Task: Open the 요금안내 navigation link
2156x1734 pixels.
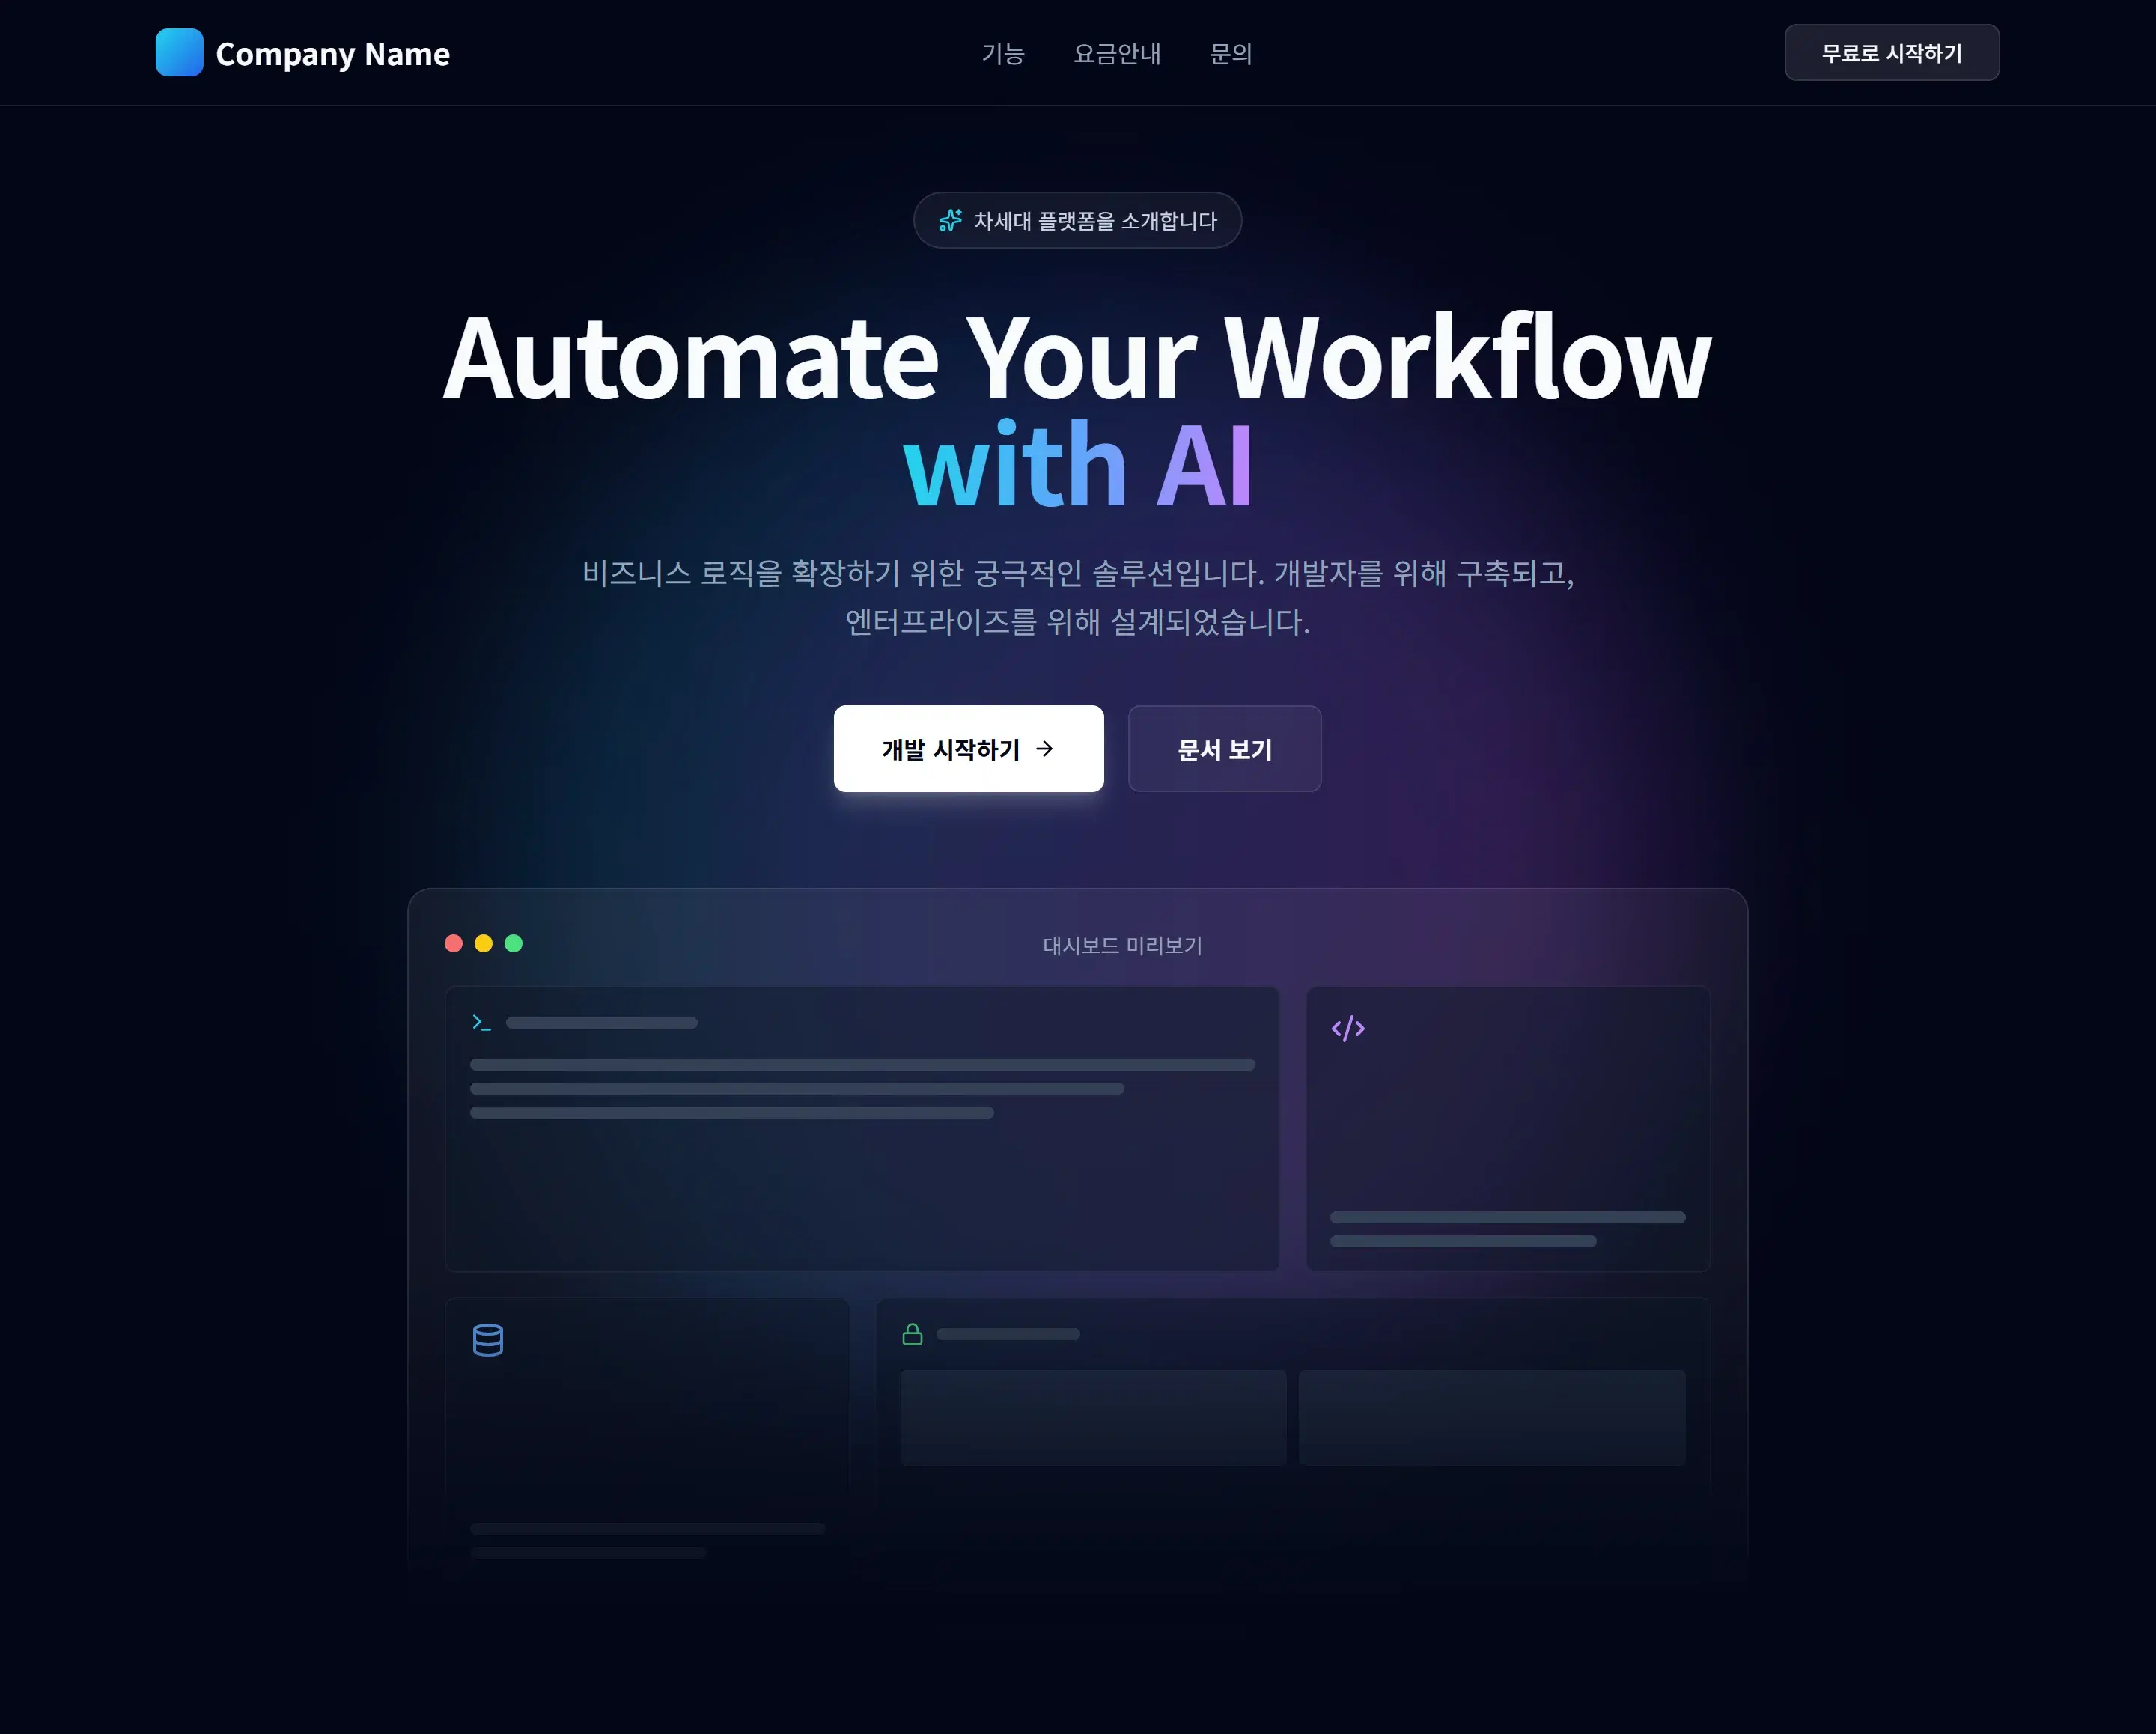Action: (x=1116, y=54)
